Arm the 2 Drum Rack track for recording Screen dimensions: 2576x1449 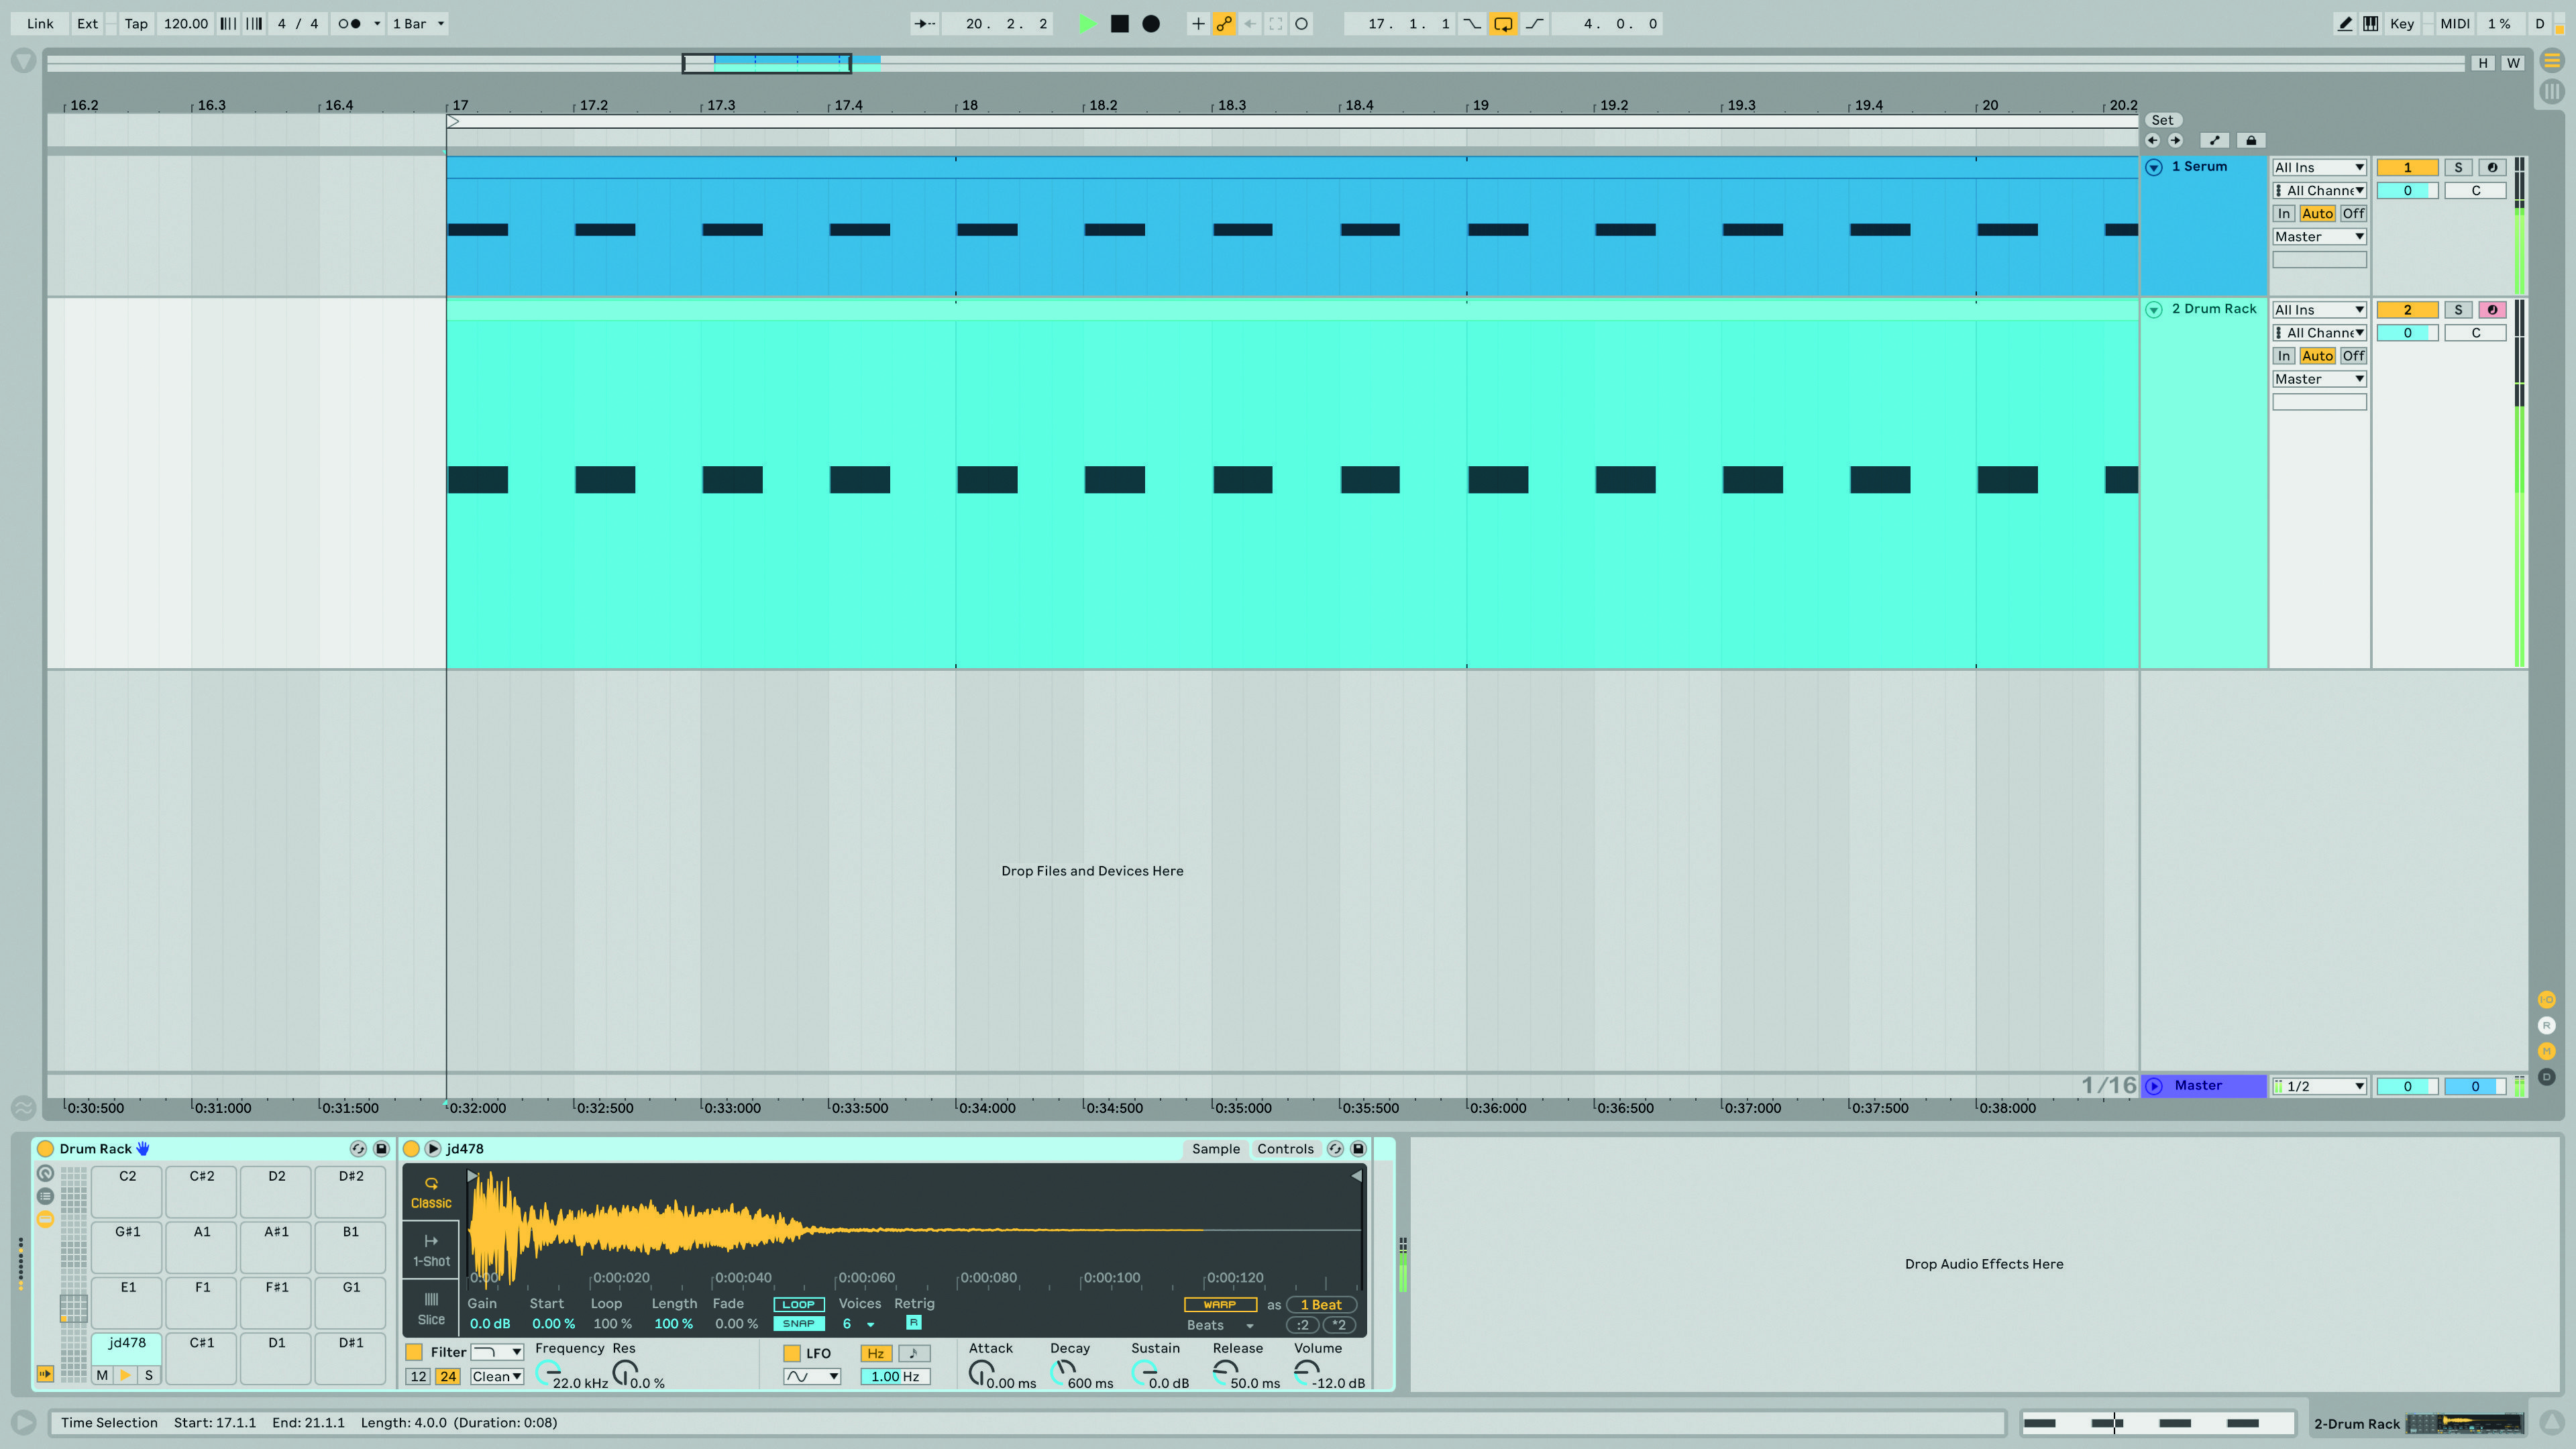[x=2492, y=309]
